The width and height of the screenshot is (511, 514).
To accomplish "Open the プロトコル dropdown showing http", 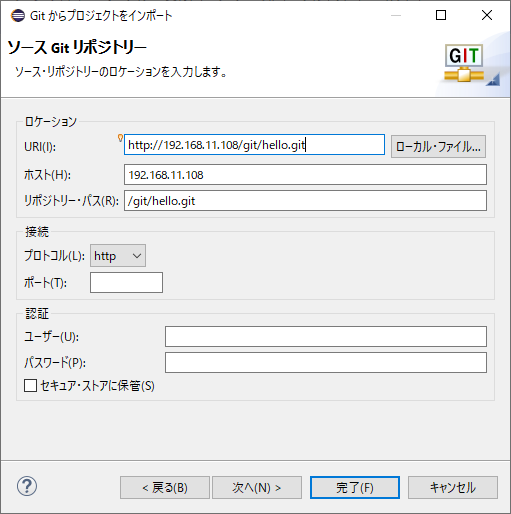I will (118, 256).
